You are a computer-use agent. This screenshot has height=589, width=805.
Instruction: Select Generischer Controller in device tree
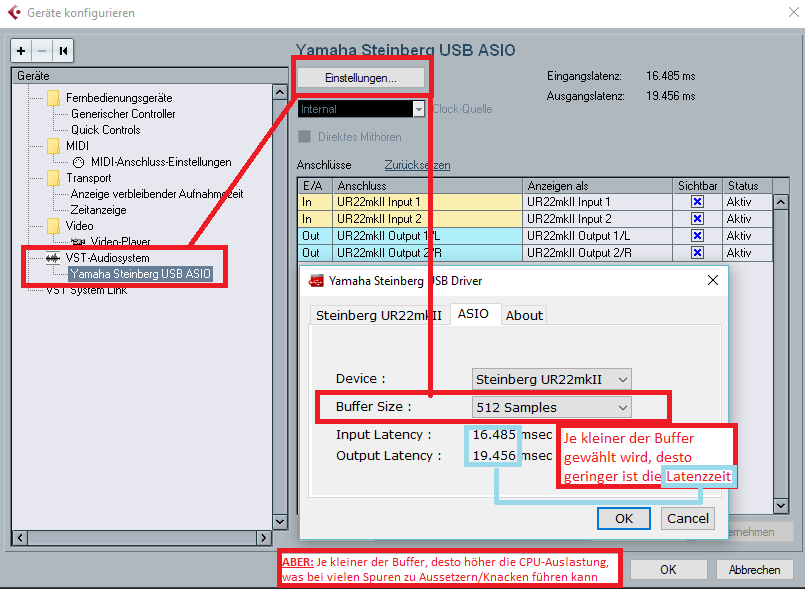coord(123,114)
